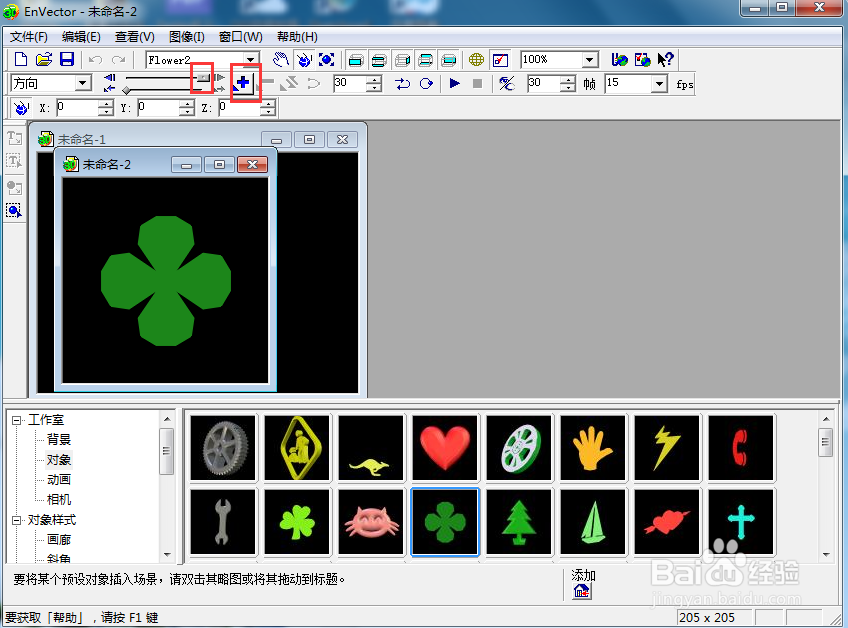Play the animation
Image resolution: width=848 pixels, height=628 pixels.
(454, 83)
